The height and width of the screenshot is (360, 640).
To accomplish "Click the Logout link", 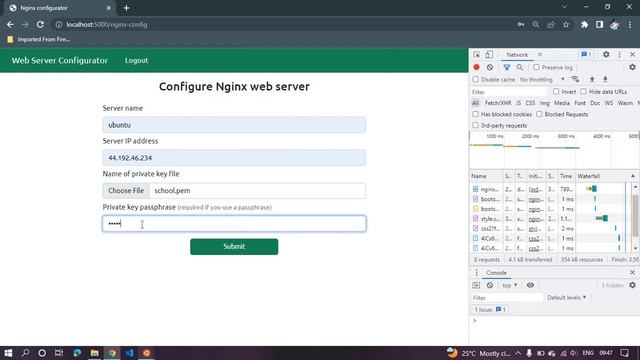I will [136, 60].
